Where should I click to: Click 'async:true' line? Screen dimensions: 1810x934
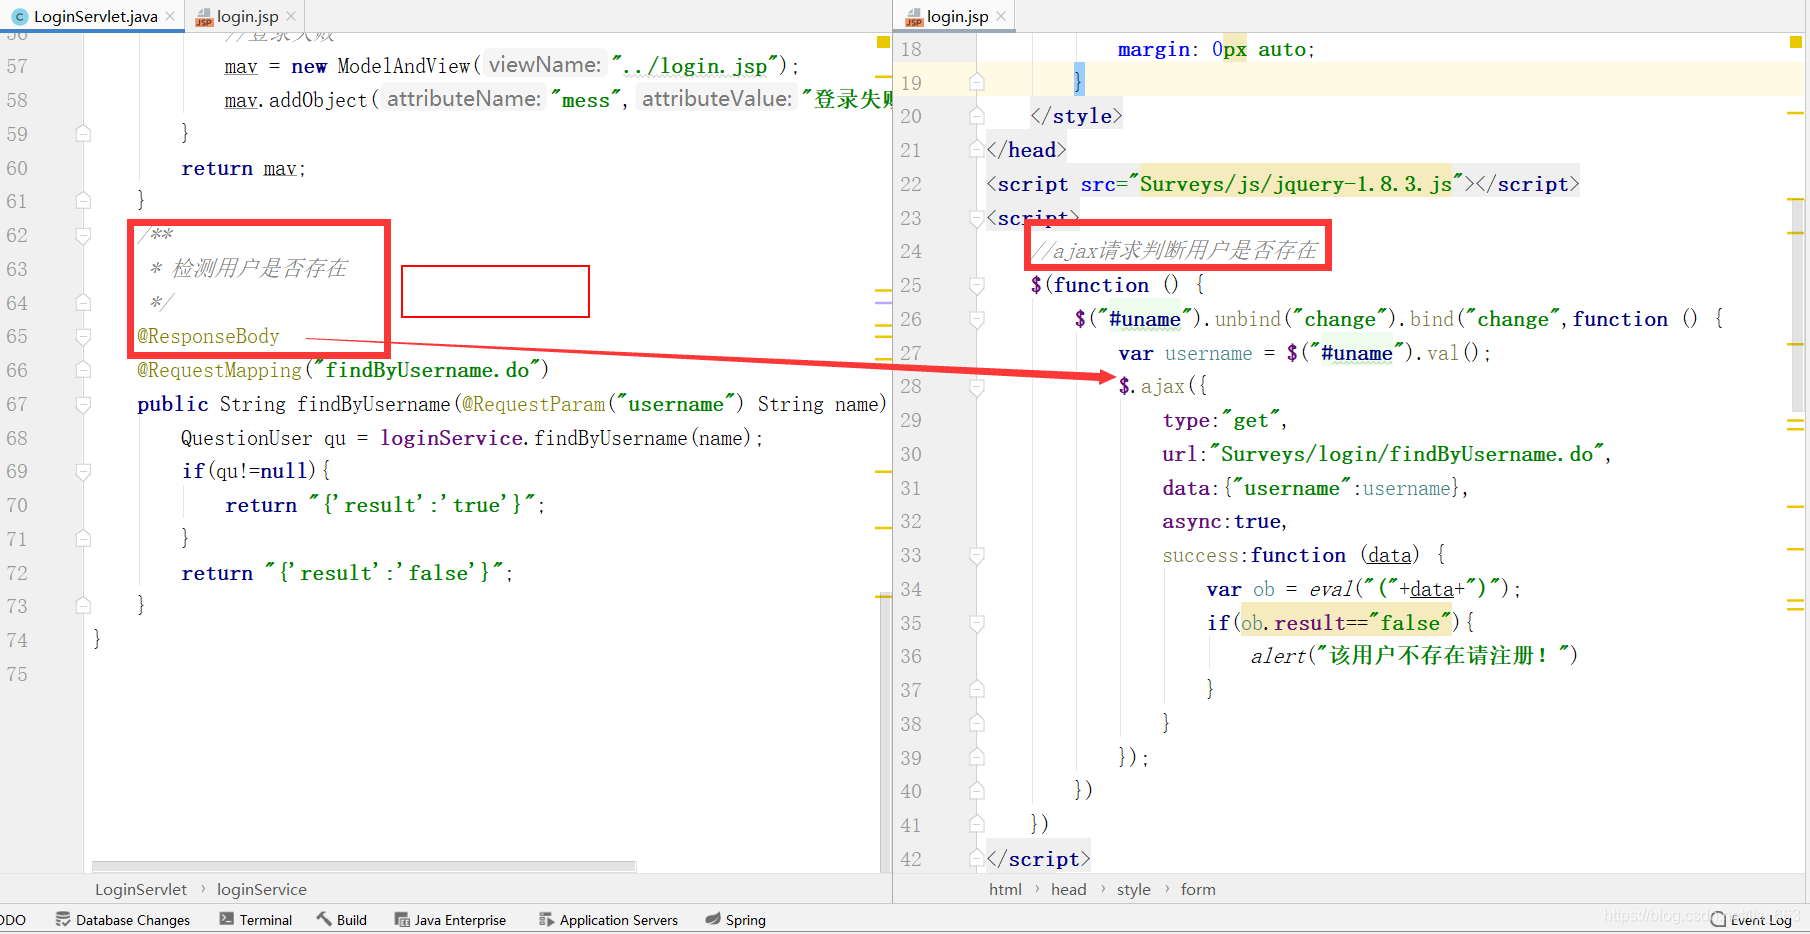coord(1224,521)
